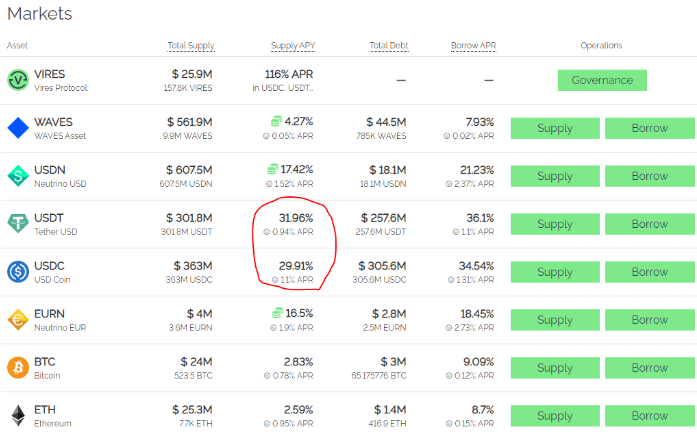Image resolution: width=697 pixels, height=436 pixels.
Task: Click the USDC total debt $ 305.6M
Action: pos(382,266)
